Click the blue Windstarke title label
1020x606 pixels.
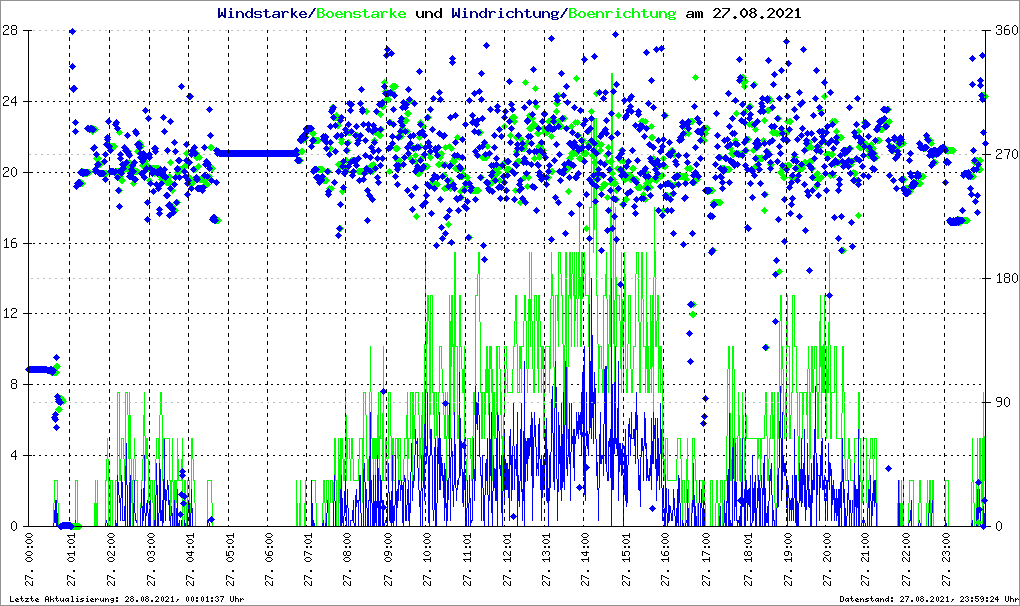pyautogui.click(x=264, y=13)
